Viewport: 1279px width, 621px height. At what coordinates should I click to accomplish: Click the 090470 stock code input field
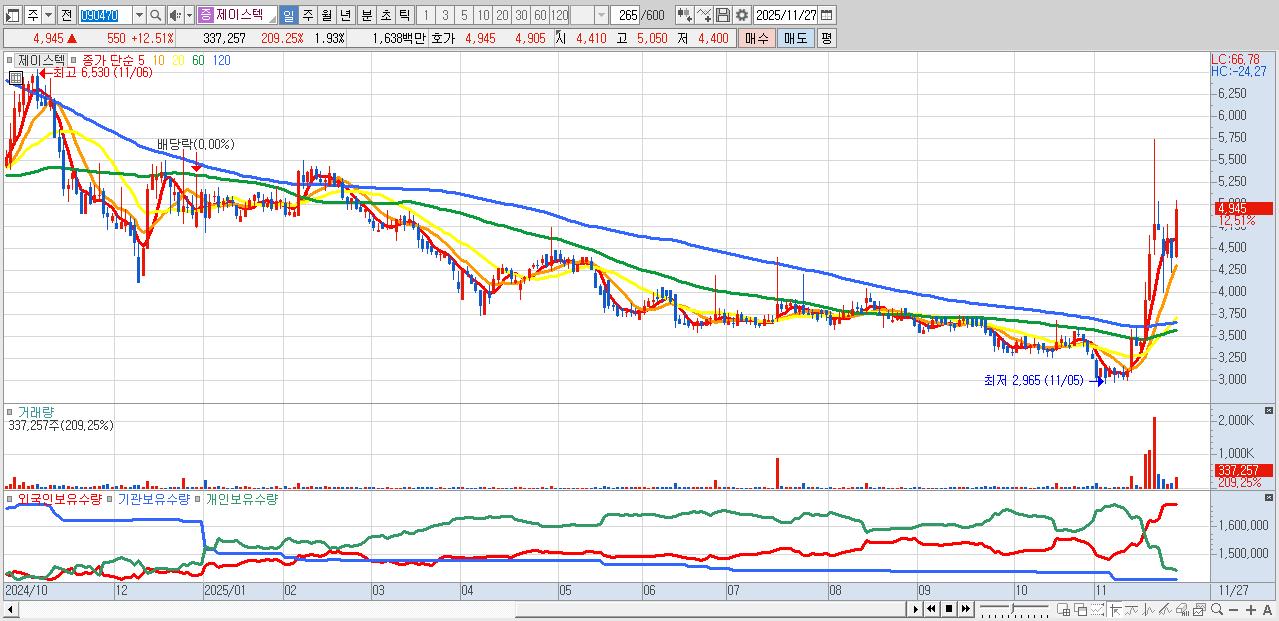pyautogui.click(x=104, y=15)
